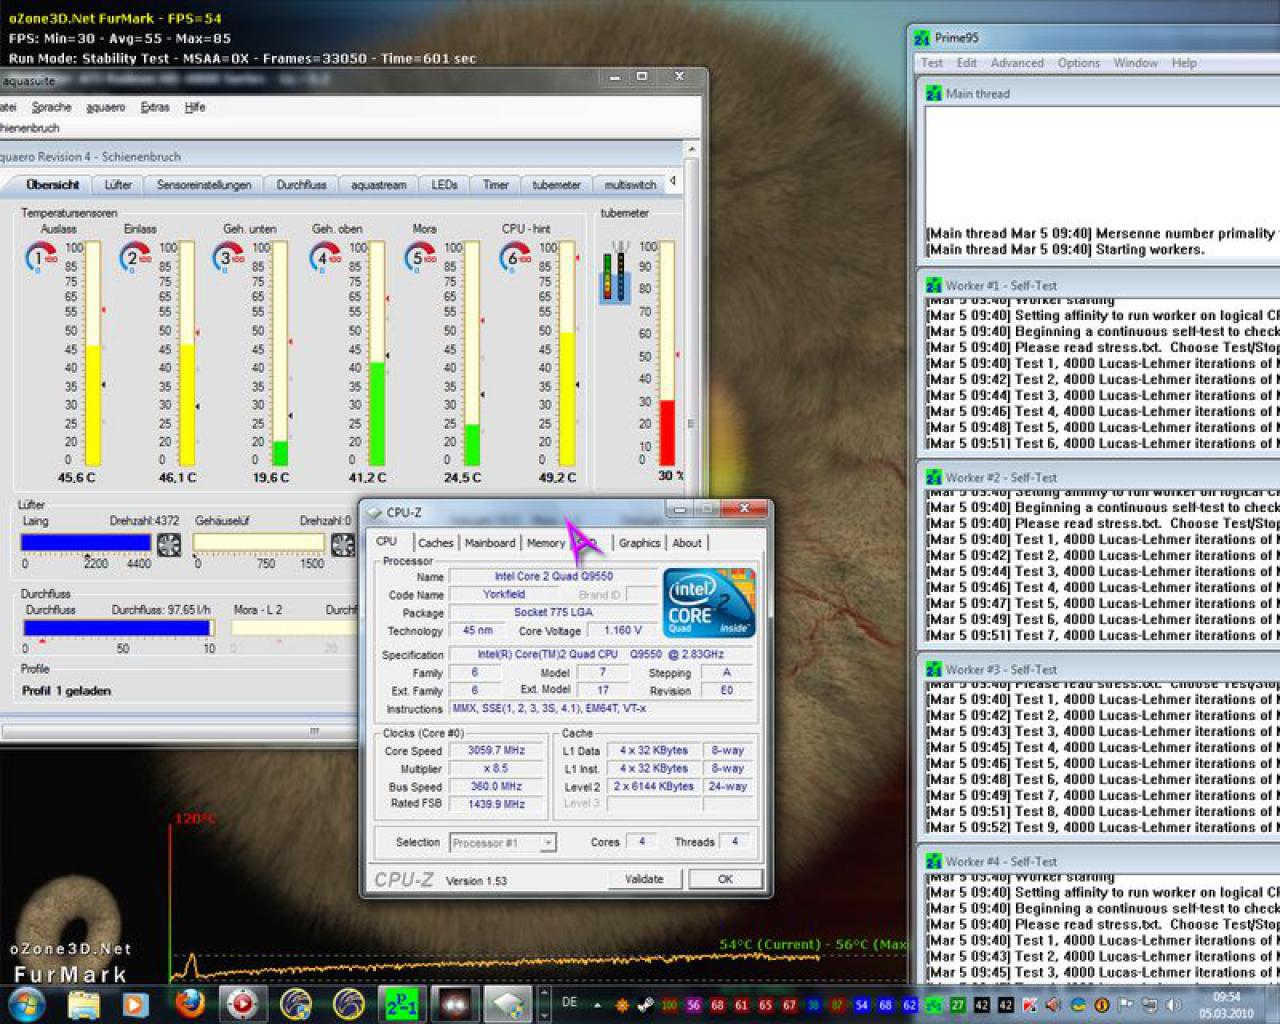Image resolution: width=1280 pixels, height=1024 pixels.
Task: Open the Advanced menu in Prime95
Action: (1017, 63)
